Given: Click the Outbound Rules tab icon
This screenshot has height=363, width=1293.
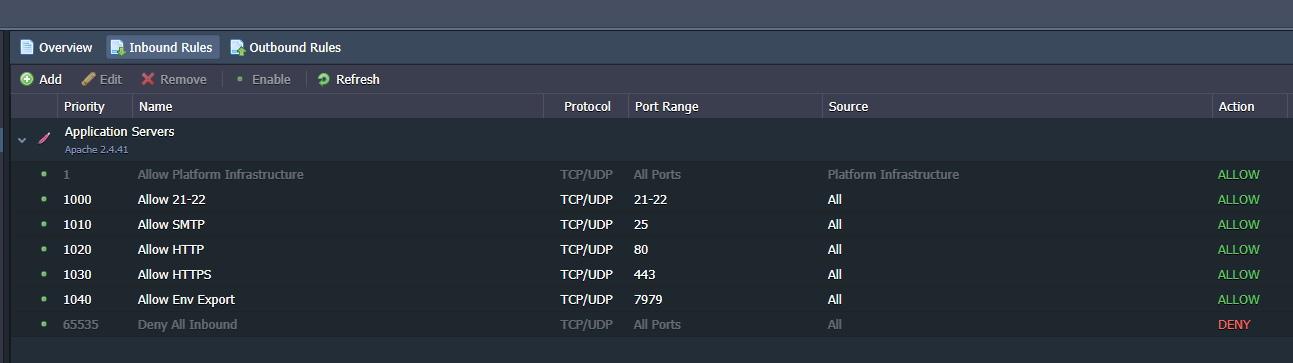Looking at the screenshot, I should [x=237, y=47].
